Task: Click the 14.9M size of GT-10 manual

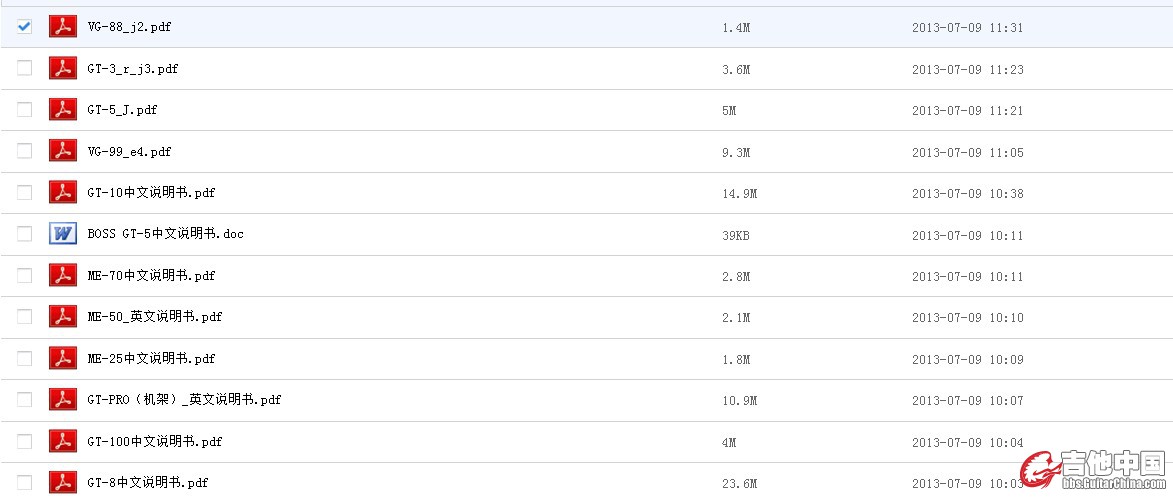Action: click(x=739, y=194)
